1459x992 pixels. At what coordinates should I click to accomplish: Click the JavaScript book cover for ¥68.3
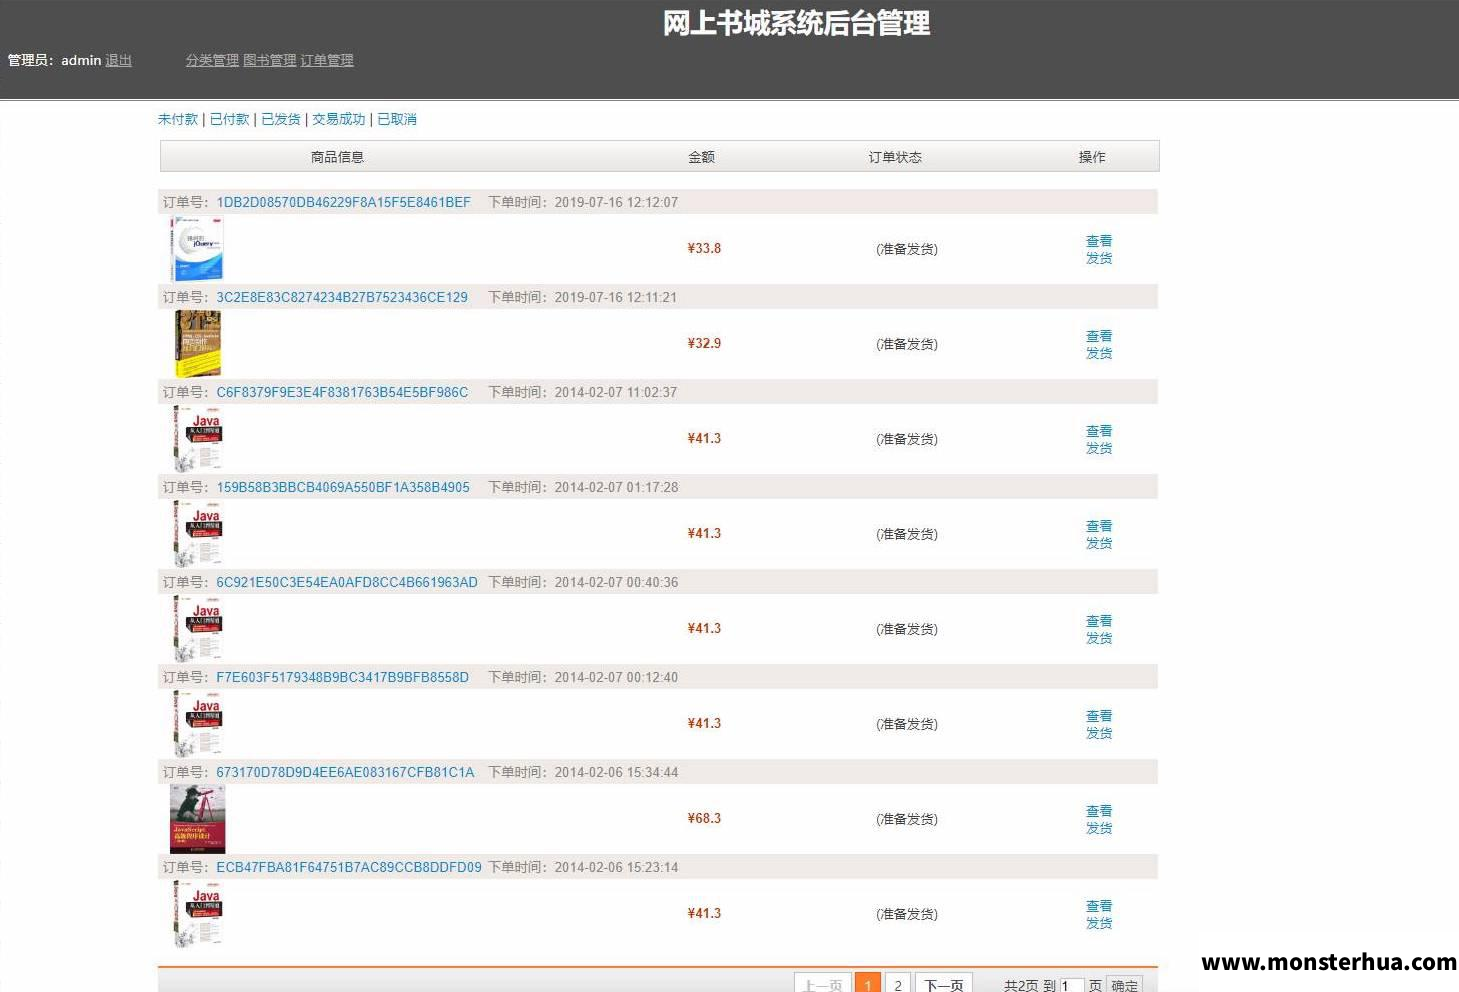198,819
